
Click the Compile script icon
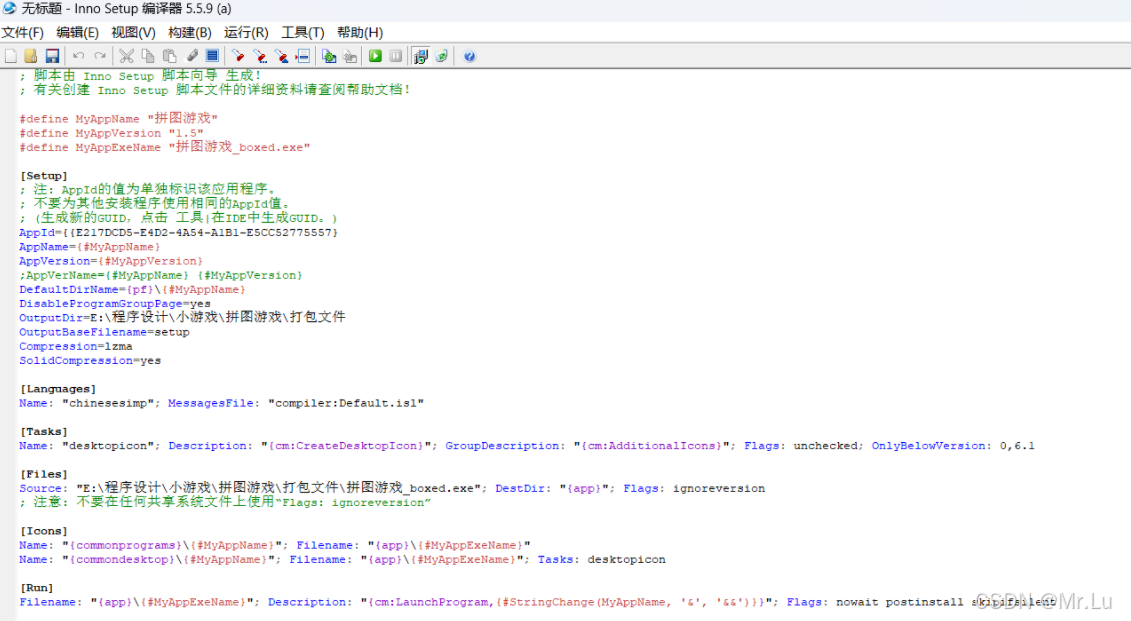pyautogui.click(x=329, y=56)
